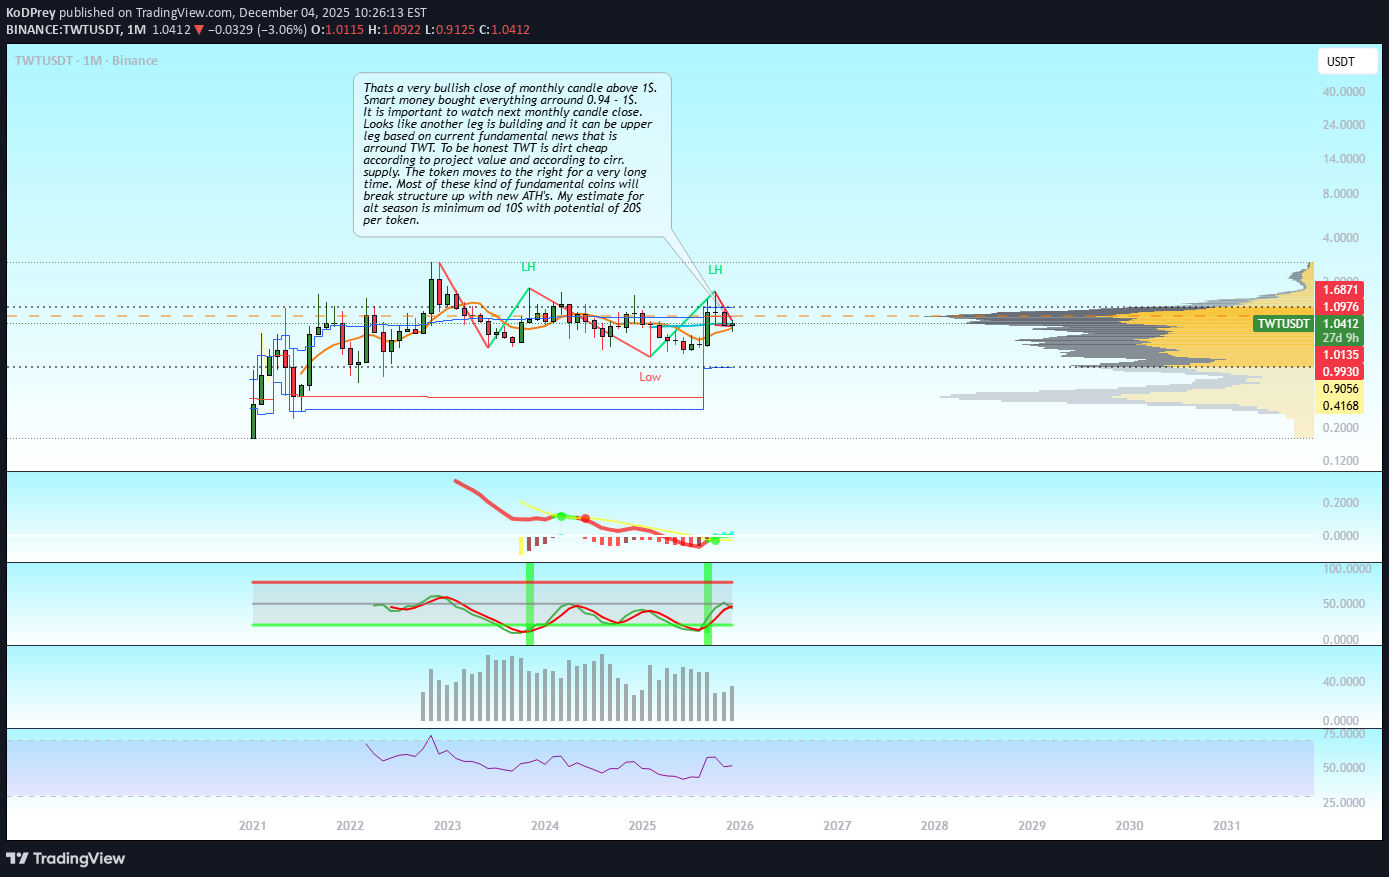
Task: Click BINANCE:TWTUSDT symbol in the header
Action: click(x=63, y=30)
